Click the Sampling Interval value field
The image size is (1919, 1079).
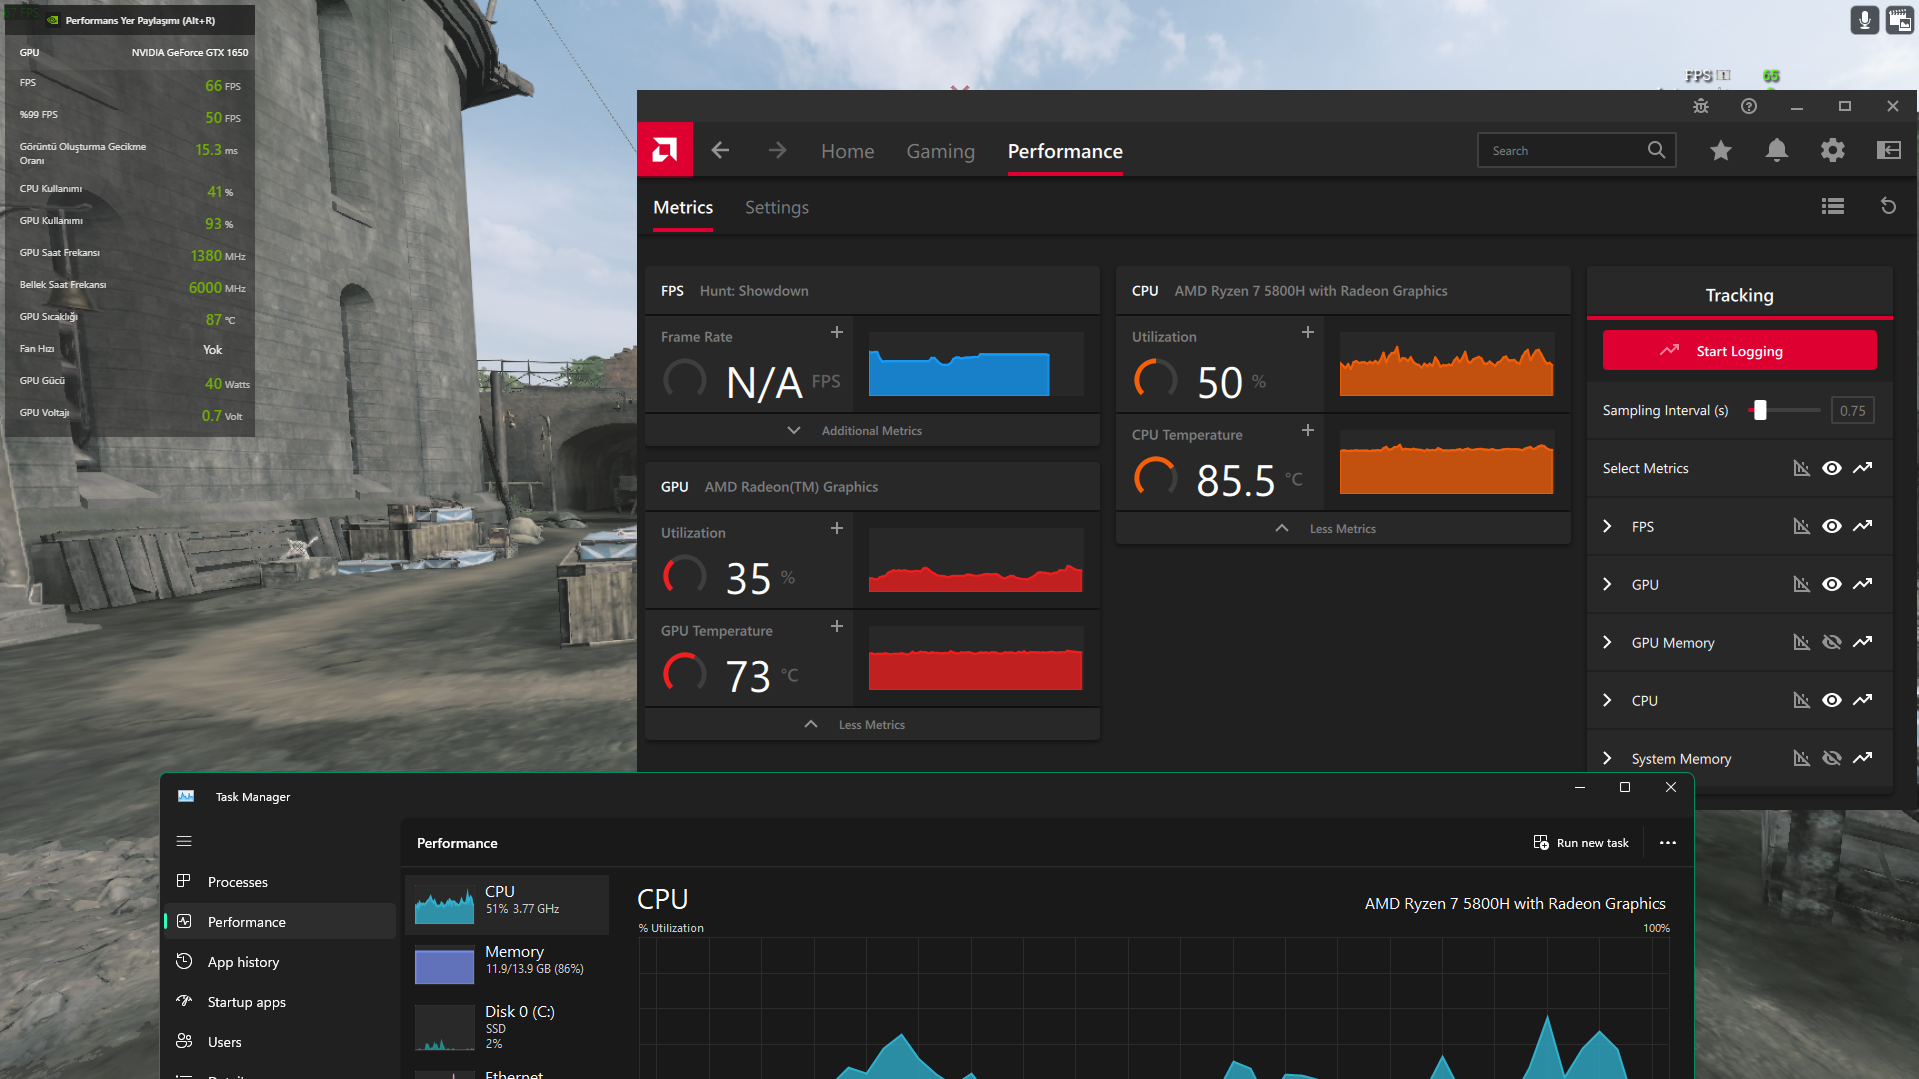pyautogui.click(x=1852, y=410)
